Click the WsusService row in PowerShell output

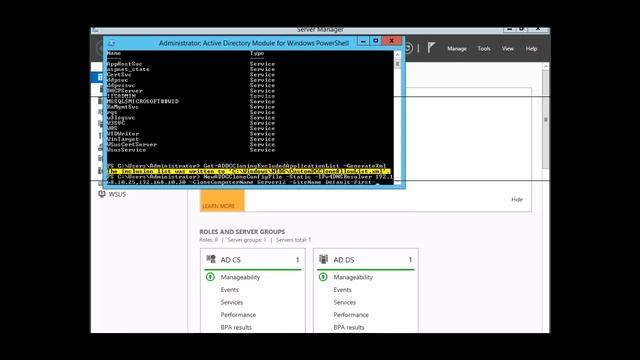(x=127, y=150)
